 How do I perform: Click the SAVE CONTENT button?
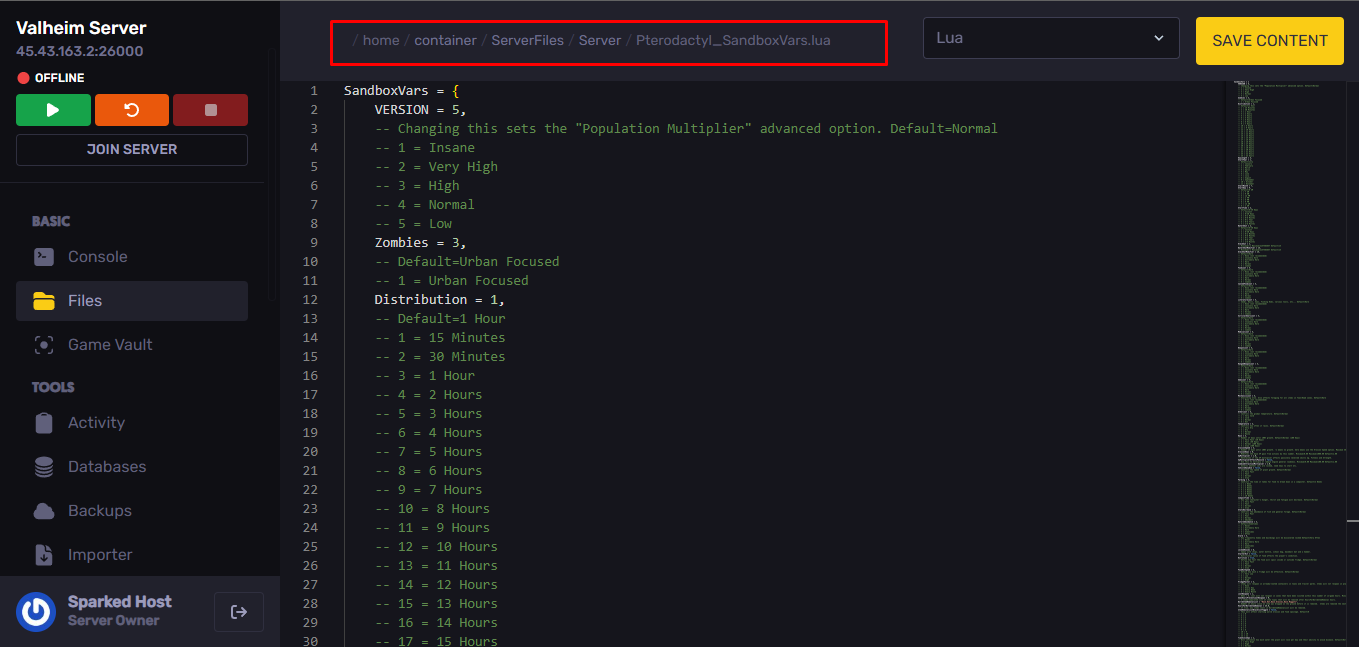[1270, 41]
